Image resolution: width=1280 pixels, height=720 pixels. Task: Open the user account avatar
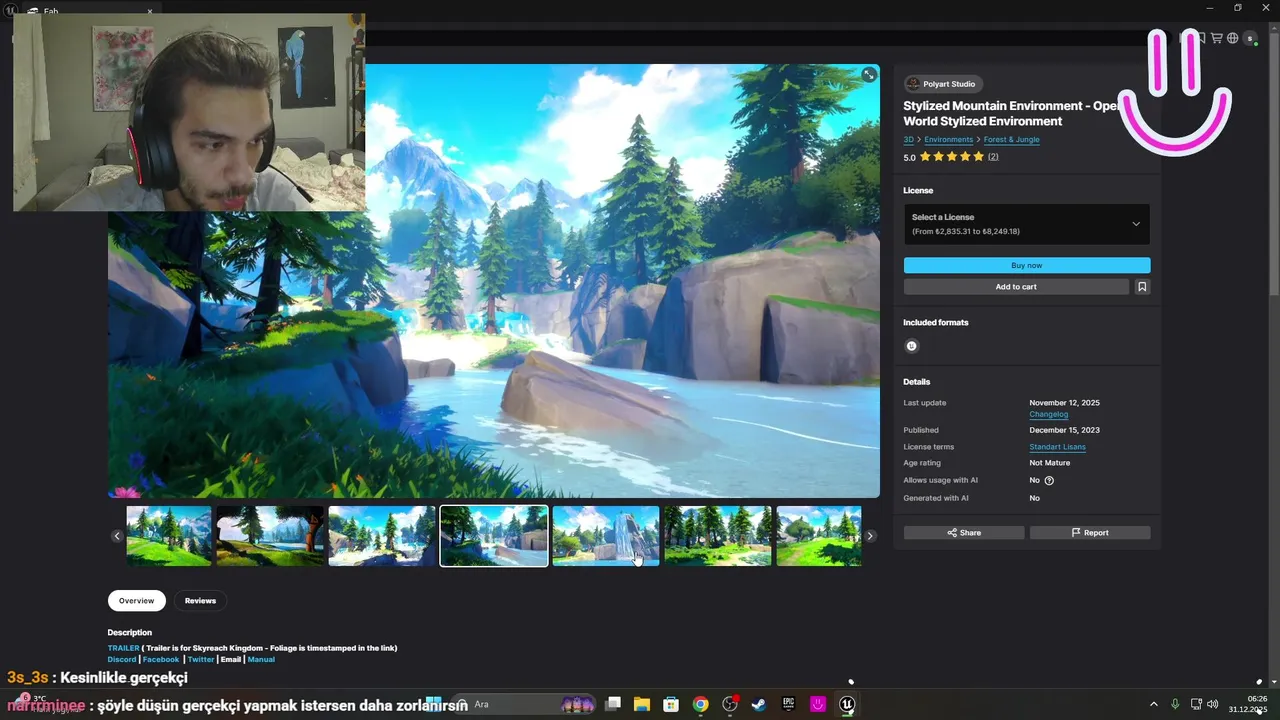1249,38
